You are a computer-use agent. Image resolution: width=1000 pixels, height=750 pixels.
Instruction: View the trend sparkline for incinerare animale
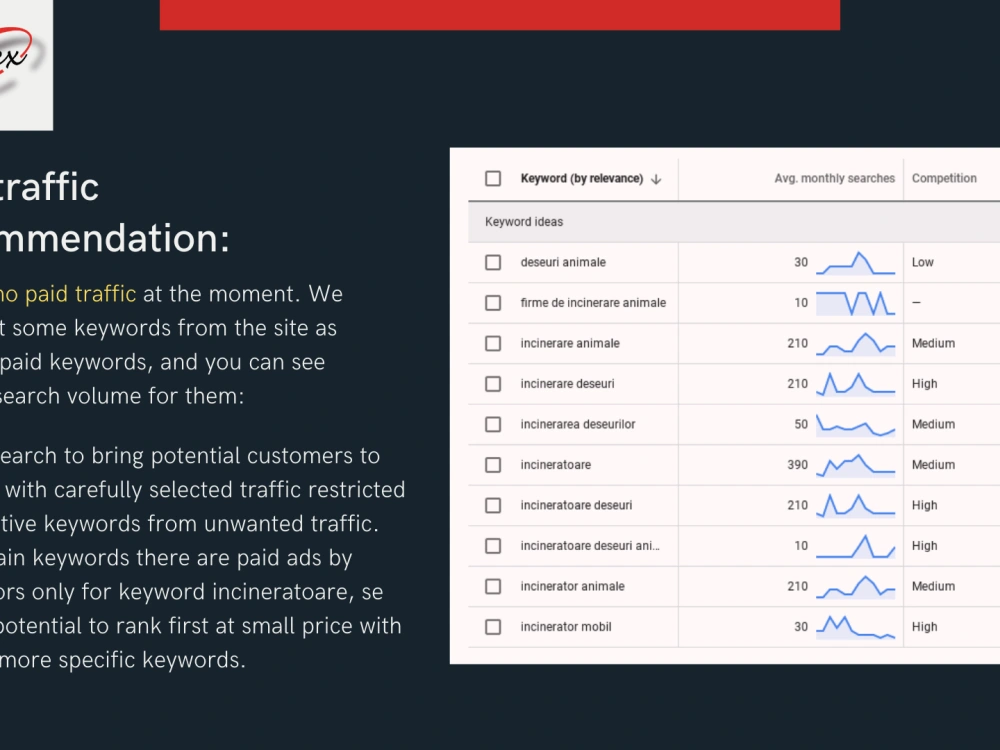(855, 343)
